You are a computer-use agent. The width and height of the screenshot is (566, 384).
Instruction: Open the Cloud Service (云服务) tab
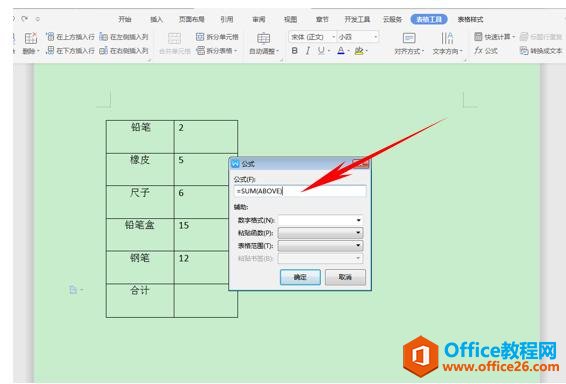point(392,19)
